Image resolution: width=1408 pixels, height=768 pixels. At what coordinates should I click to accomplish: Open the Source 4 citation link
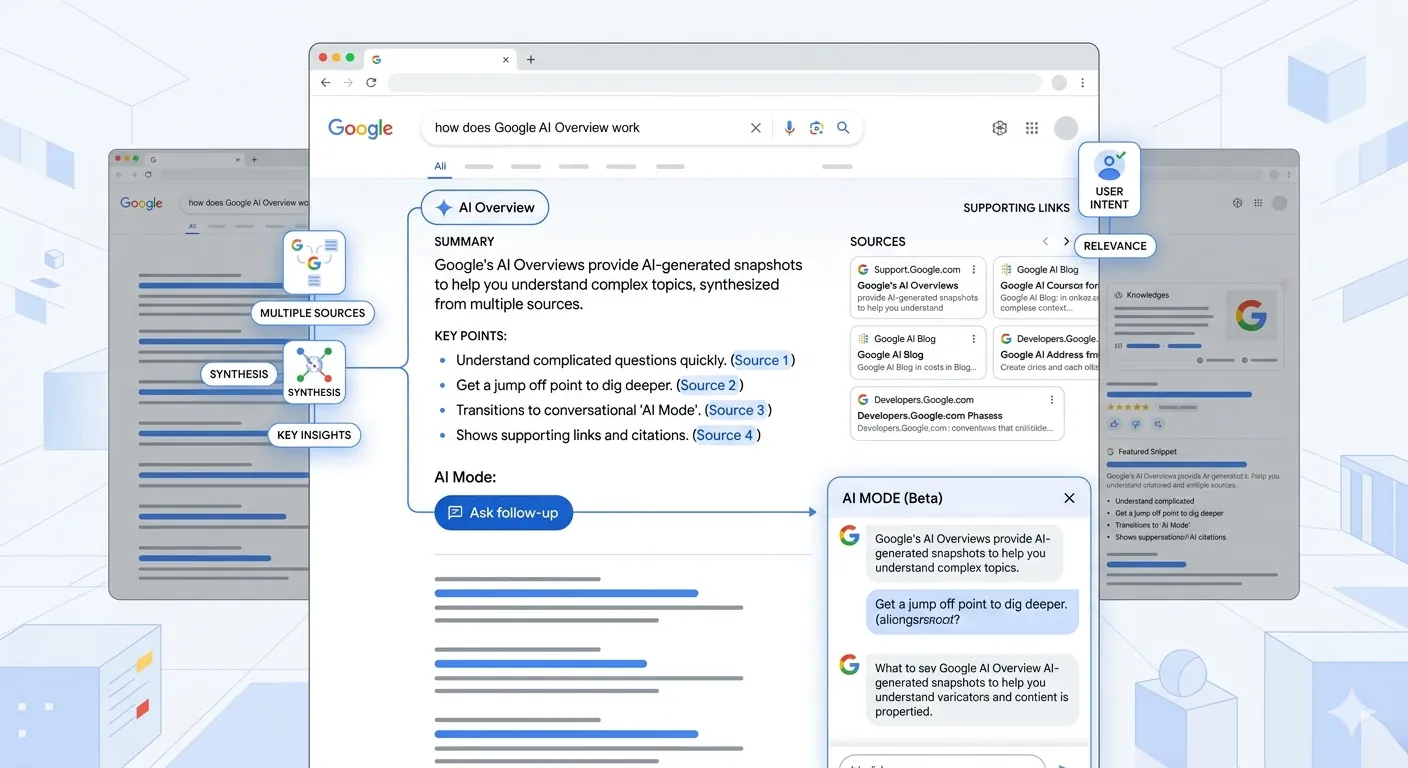coord(725,435)
